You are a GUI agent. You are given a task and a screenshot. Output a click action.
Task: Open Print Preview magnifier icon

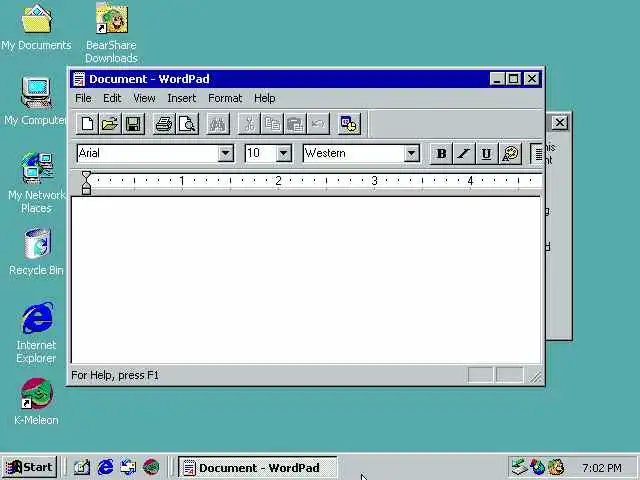(x=187, y=124)
